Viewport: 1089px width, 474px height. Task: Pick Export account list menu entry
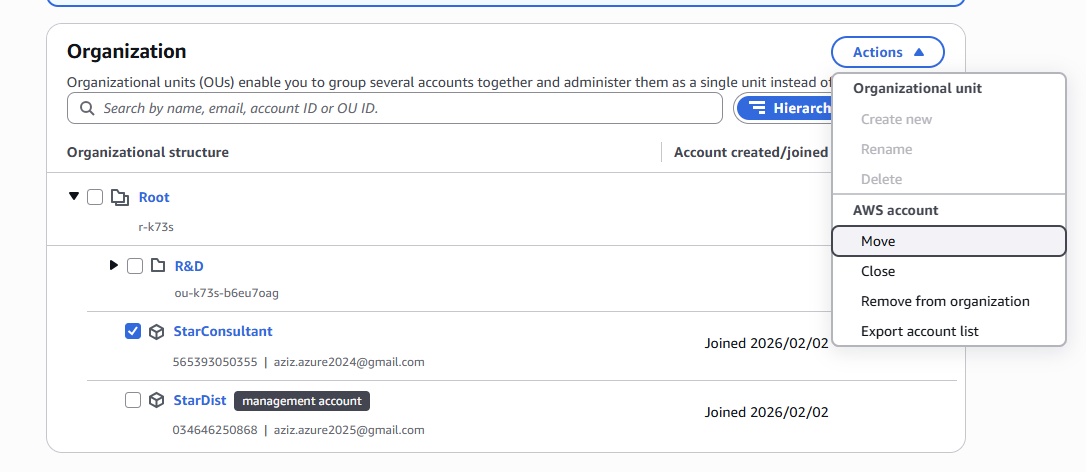919,331
